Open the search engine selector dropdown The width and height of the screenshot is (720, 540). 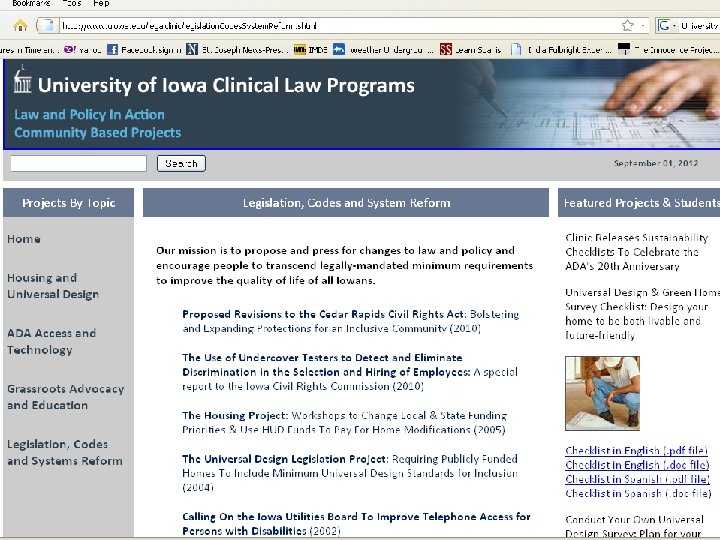click(x=675, y=26)
